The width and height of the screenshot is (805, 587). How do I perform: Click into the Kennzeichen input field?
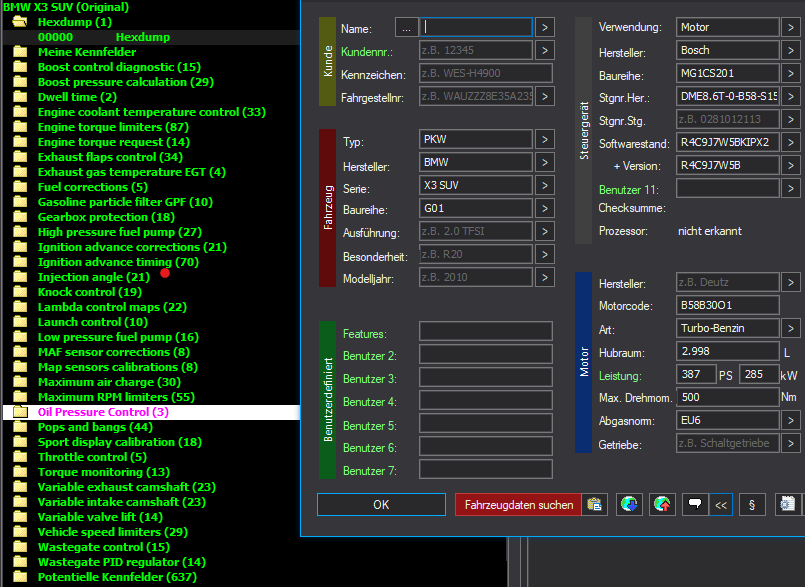pyautogui.click(x=486, y=73)
